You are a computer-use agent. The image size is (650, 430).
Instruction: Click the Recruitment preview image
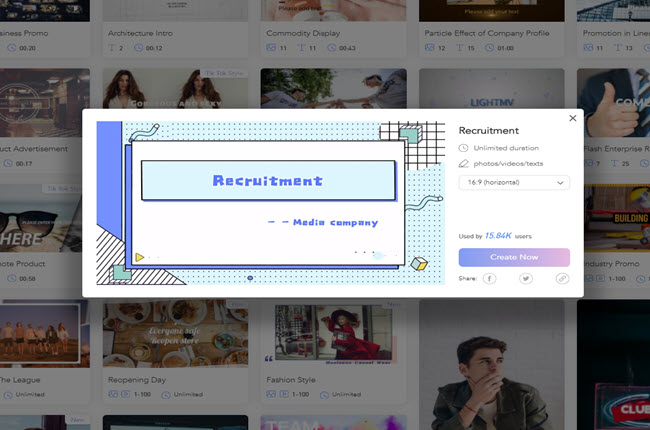click(x=271, y=203)
